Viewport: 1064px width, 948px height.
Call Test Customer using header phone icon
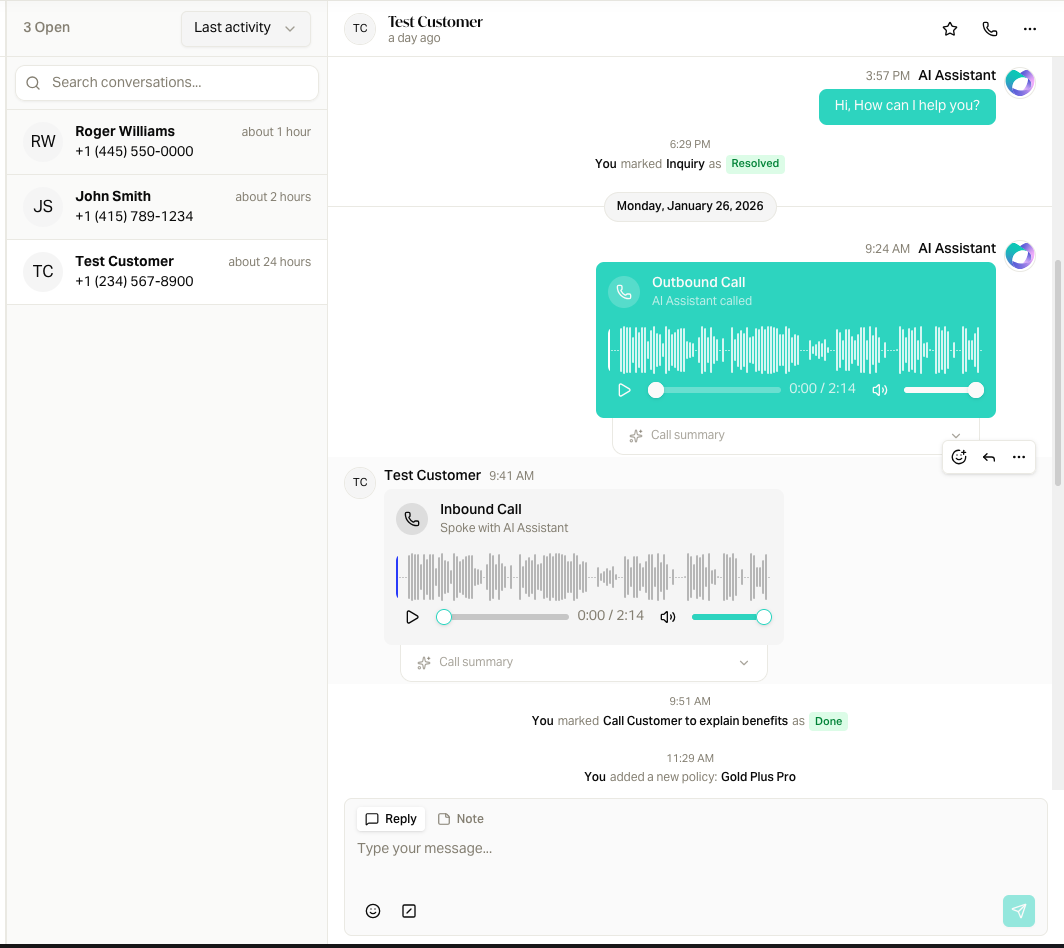point(989,29)
